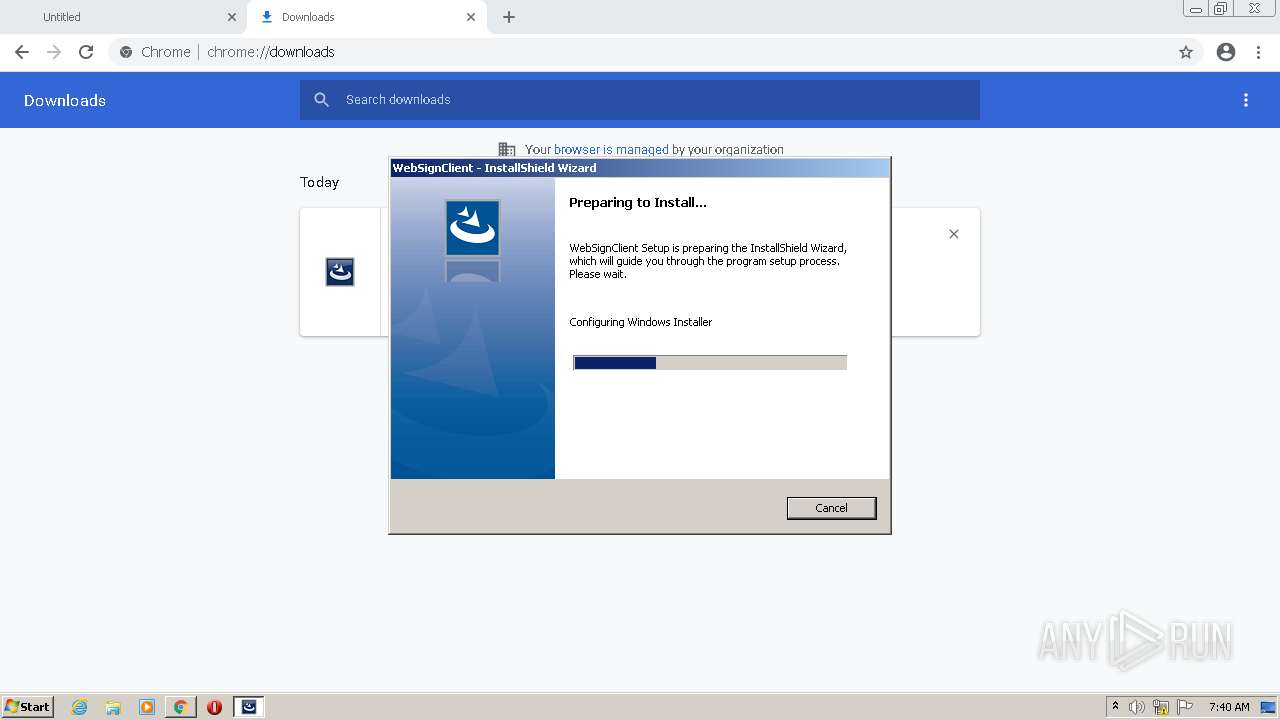Click the WebSignClient logo in wizard
Viewport: 1280px width, 720px height.
[x=472, y=227]
